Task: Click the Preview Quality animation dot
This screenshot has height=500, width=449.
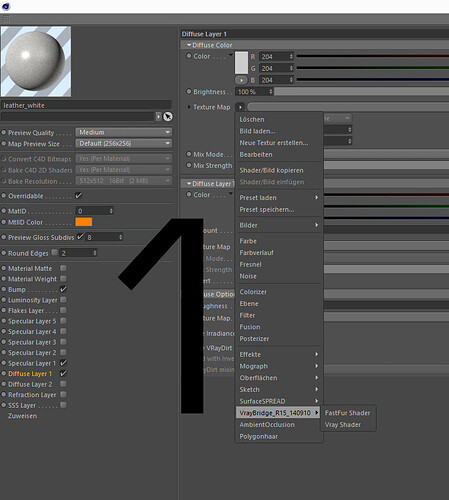Action: [x=4, y=133]
